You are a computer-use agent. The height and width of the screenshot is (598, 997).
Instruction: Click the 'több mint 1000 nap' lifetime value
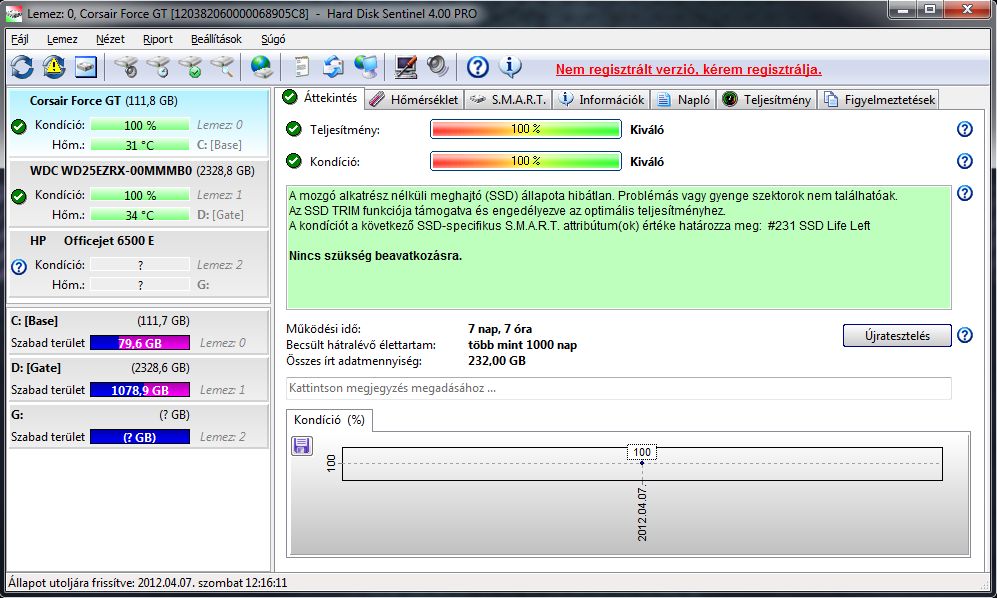pos(523,345)
